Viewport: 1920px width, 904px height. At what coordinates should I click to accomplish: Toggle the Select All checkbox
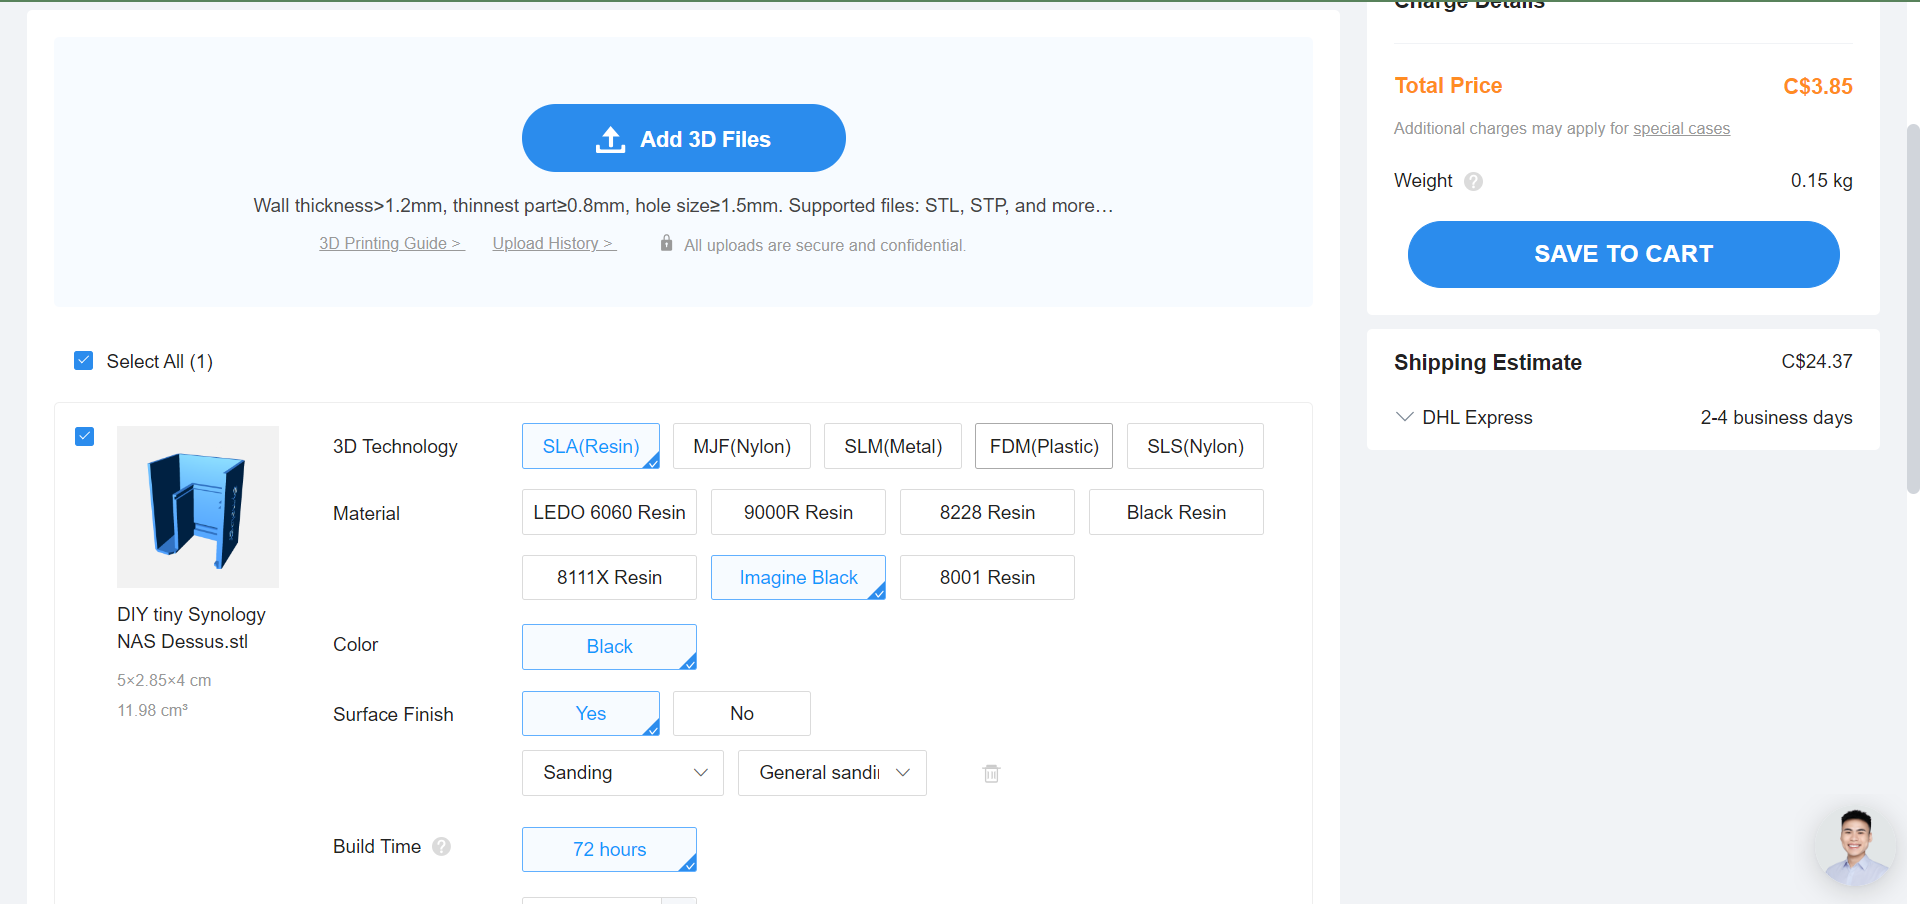84,361
